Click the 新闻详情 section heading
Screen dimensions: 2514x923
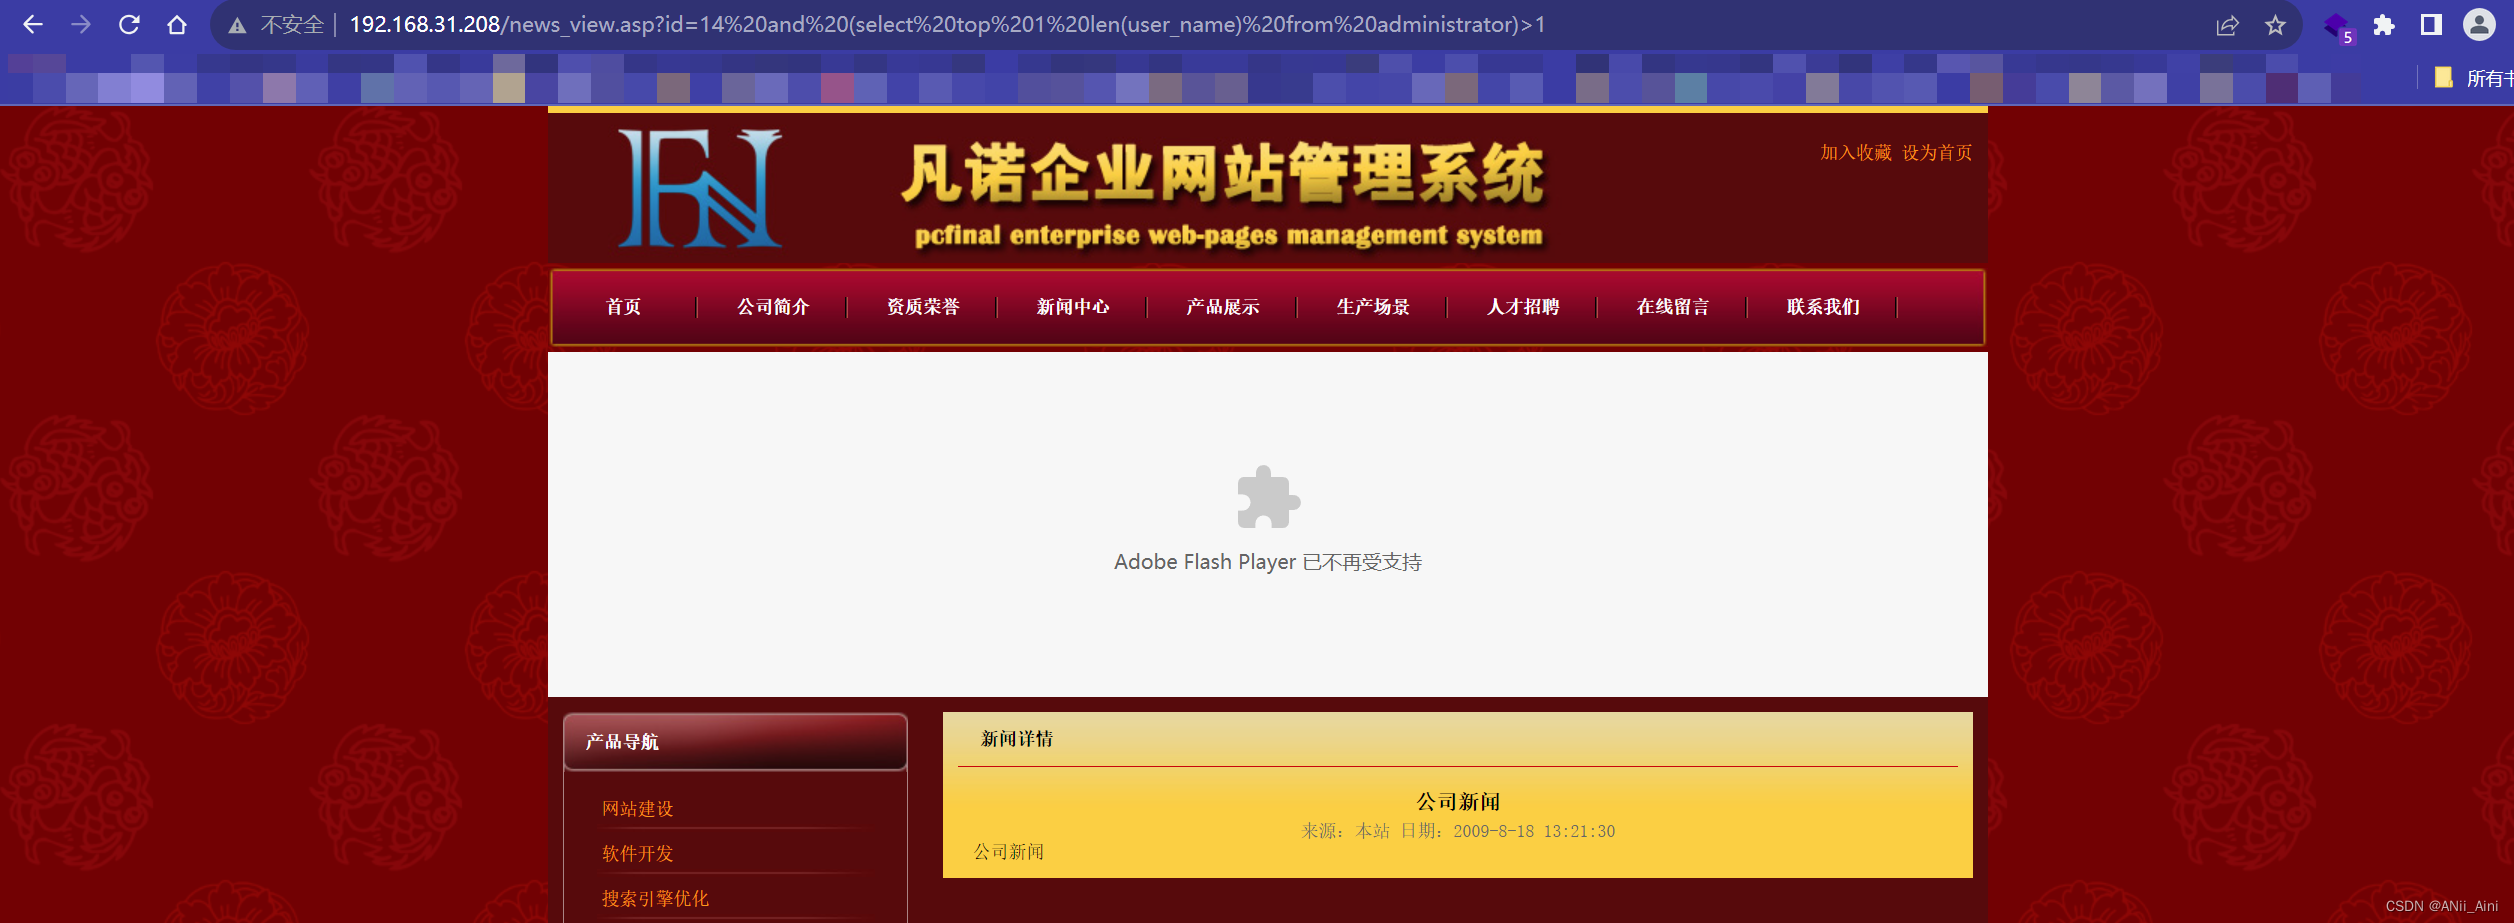tap(1017, 739)
